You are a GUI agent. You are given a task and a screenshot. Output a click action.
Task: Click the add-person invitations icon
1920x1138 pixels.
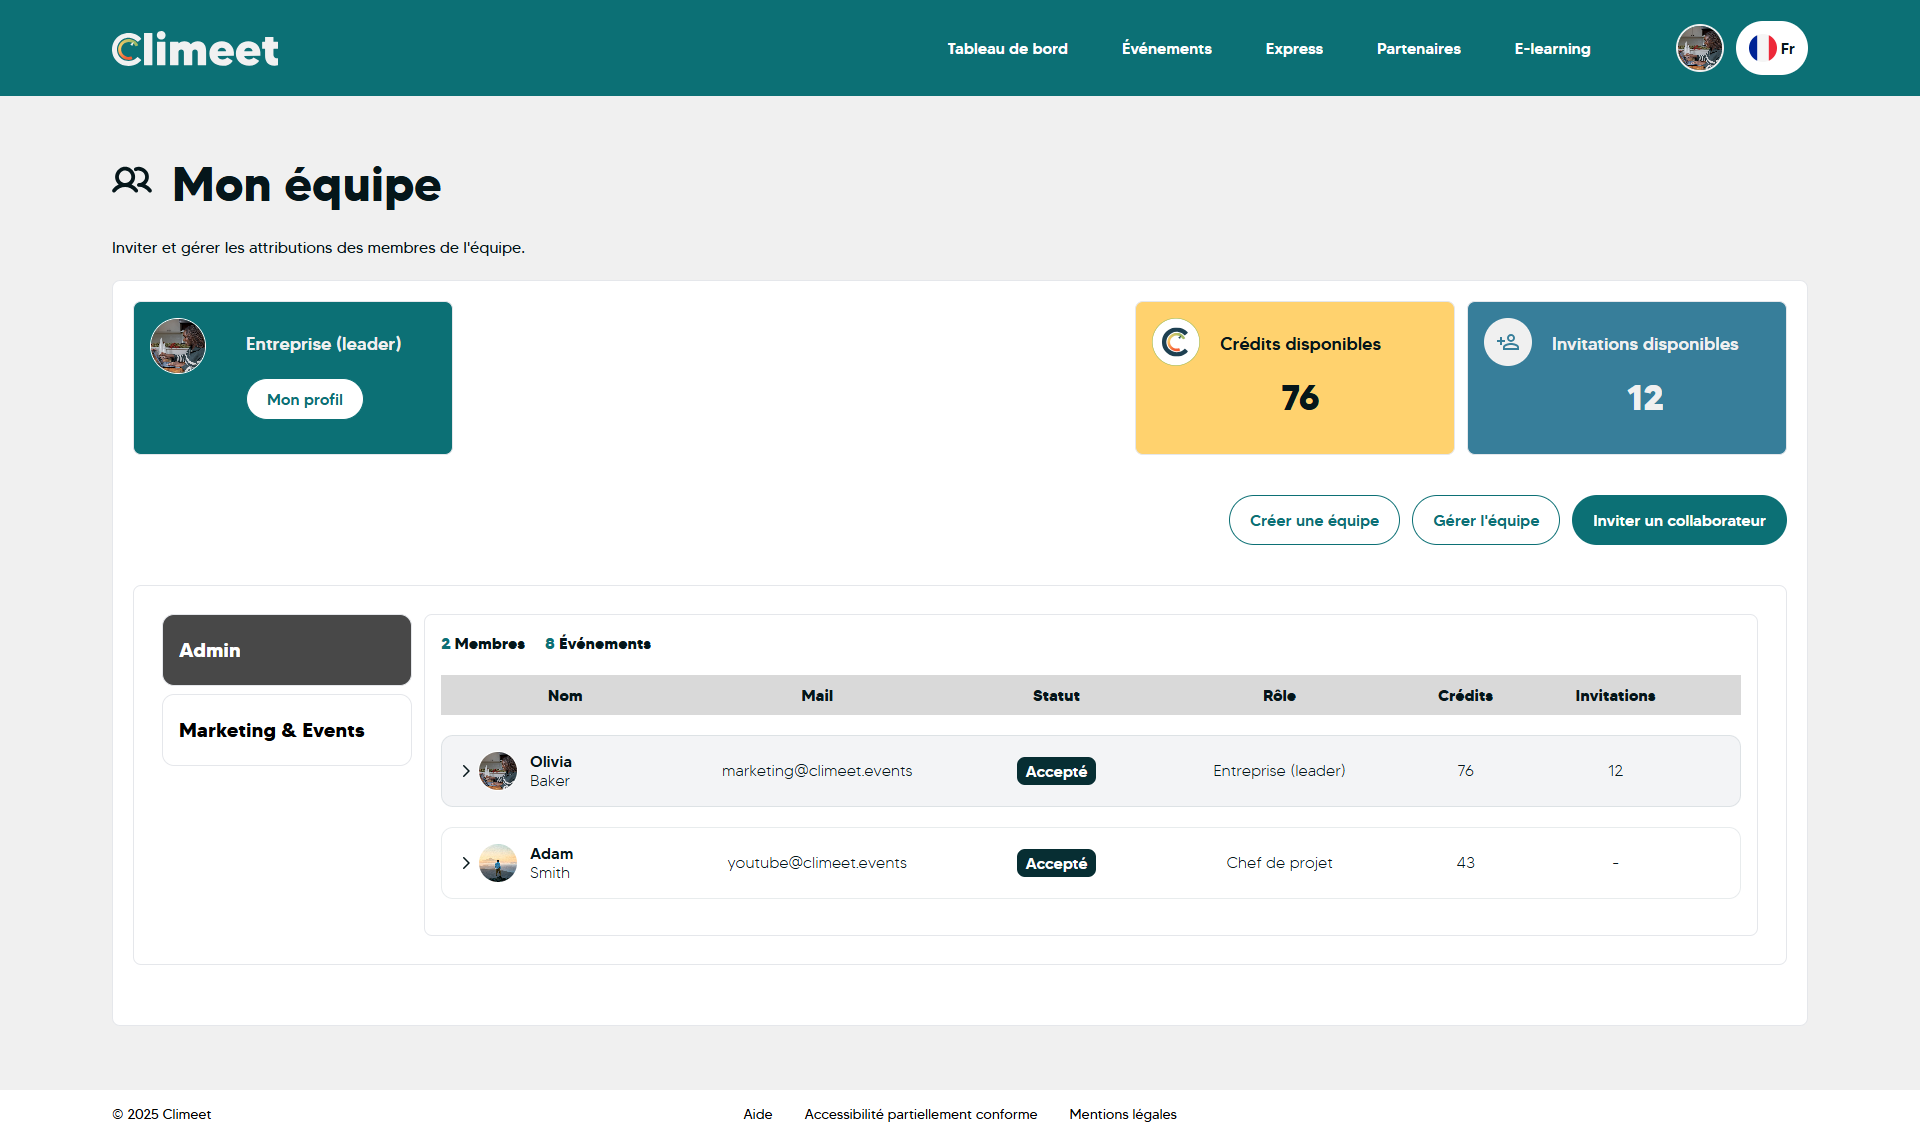pos(1508,343)
